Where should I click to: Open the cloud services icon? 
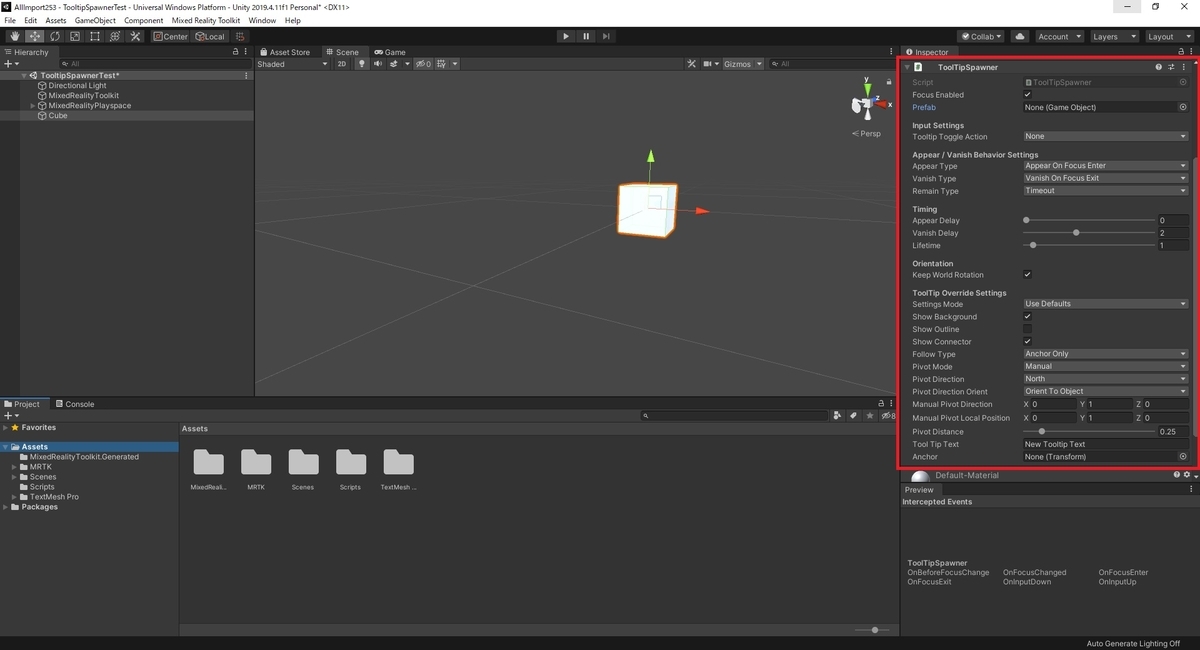(1020, 36)
